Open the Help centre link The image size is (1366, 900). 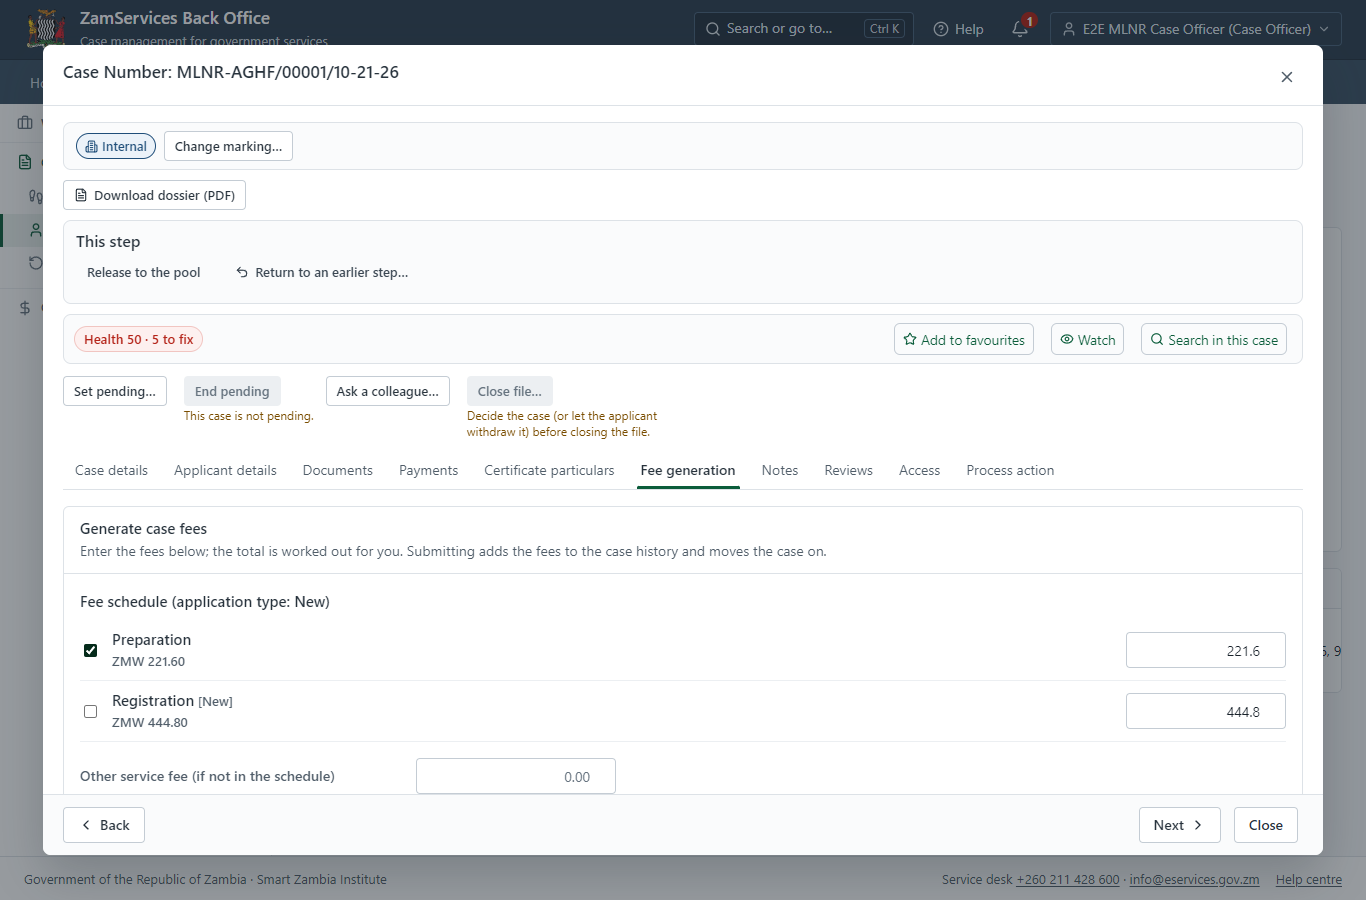(x=1309, y=880)
